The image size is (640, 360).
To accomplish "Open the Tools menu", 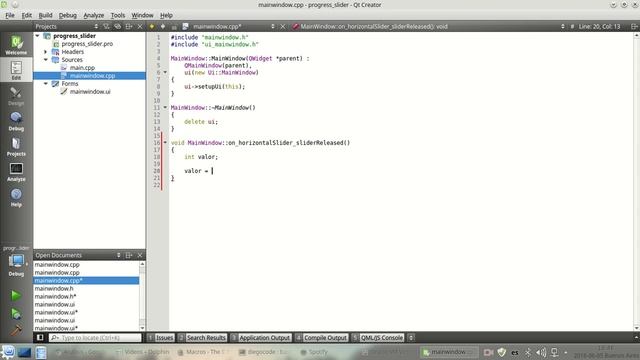I will [118, 15].
